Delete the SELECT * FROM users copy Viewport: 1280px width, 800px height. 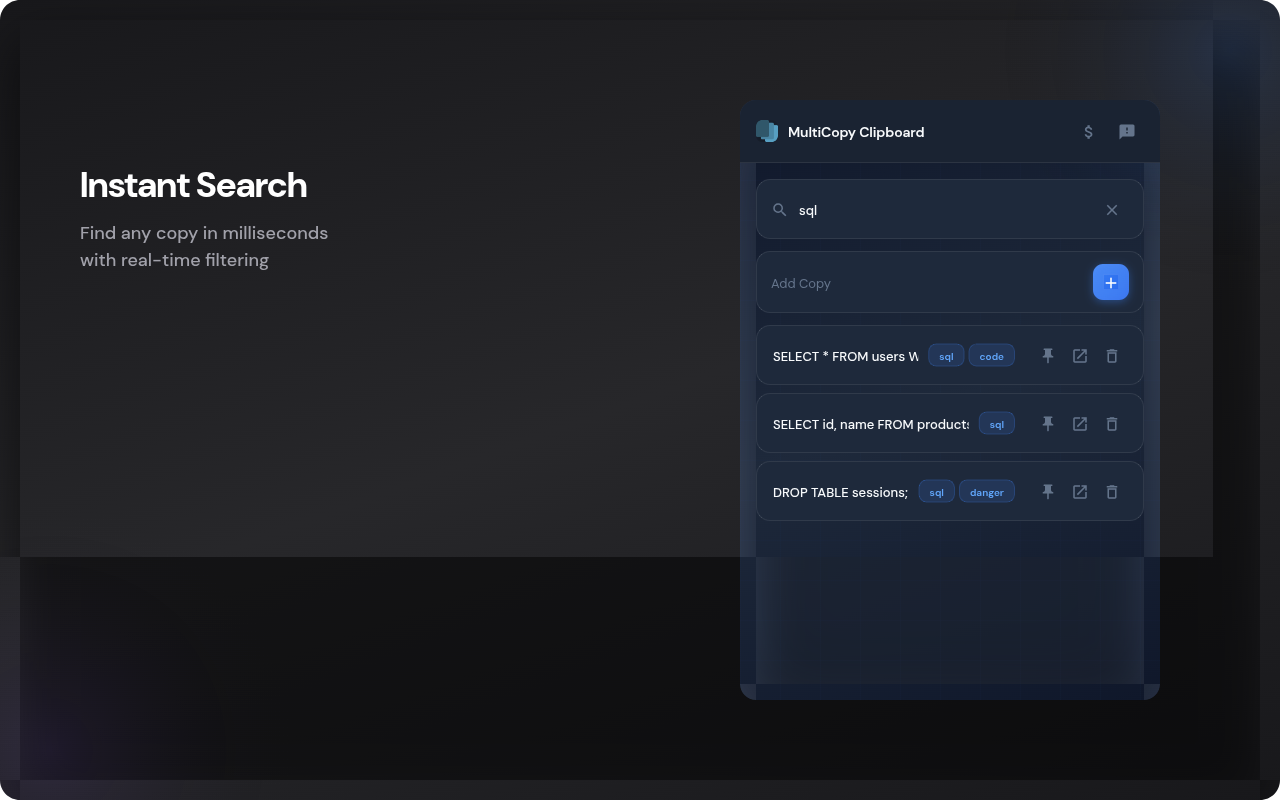(x=1112, y=356)
